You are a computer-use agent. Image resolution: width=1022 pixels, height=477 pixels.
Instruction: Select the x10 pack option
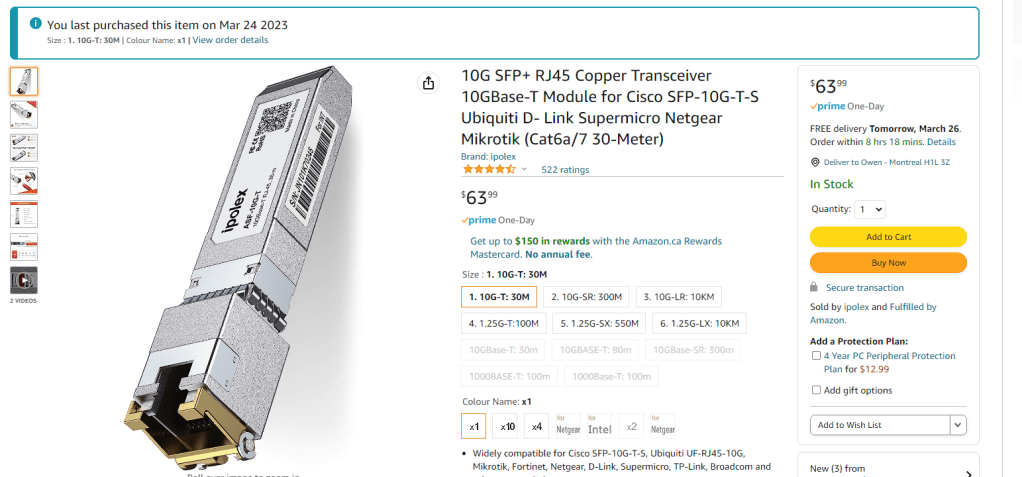pos(508,426)
